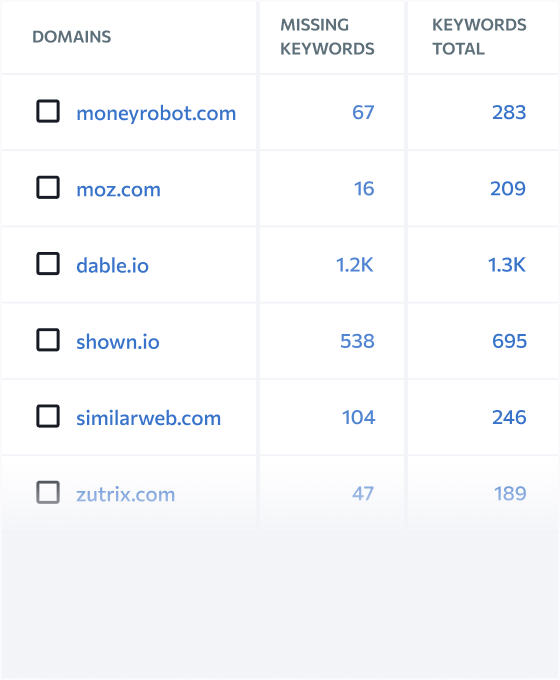The image size is (560, 680).
Task: Enable the shown.io checkbox
Action: click(x=48, y=340)
